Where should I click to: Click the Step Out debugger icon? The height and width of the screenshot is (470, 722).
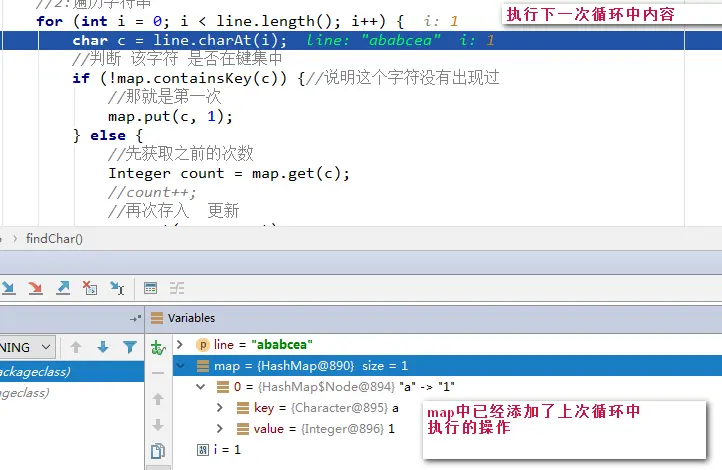[63, 289]
